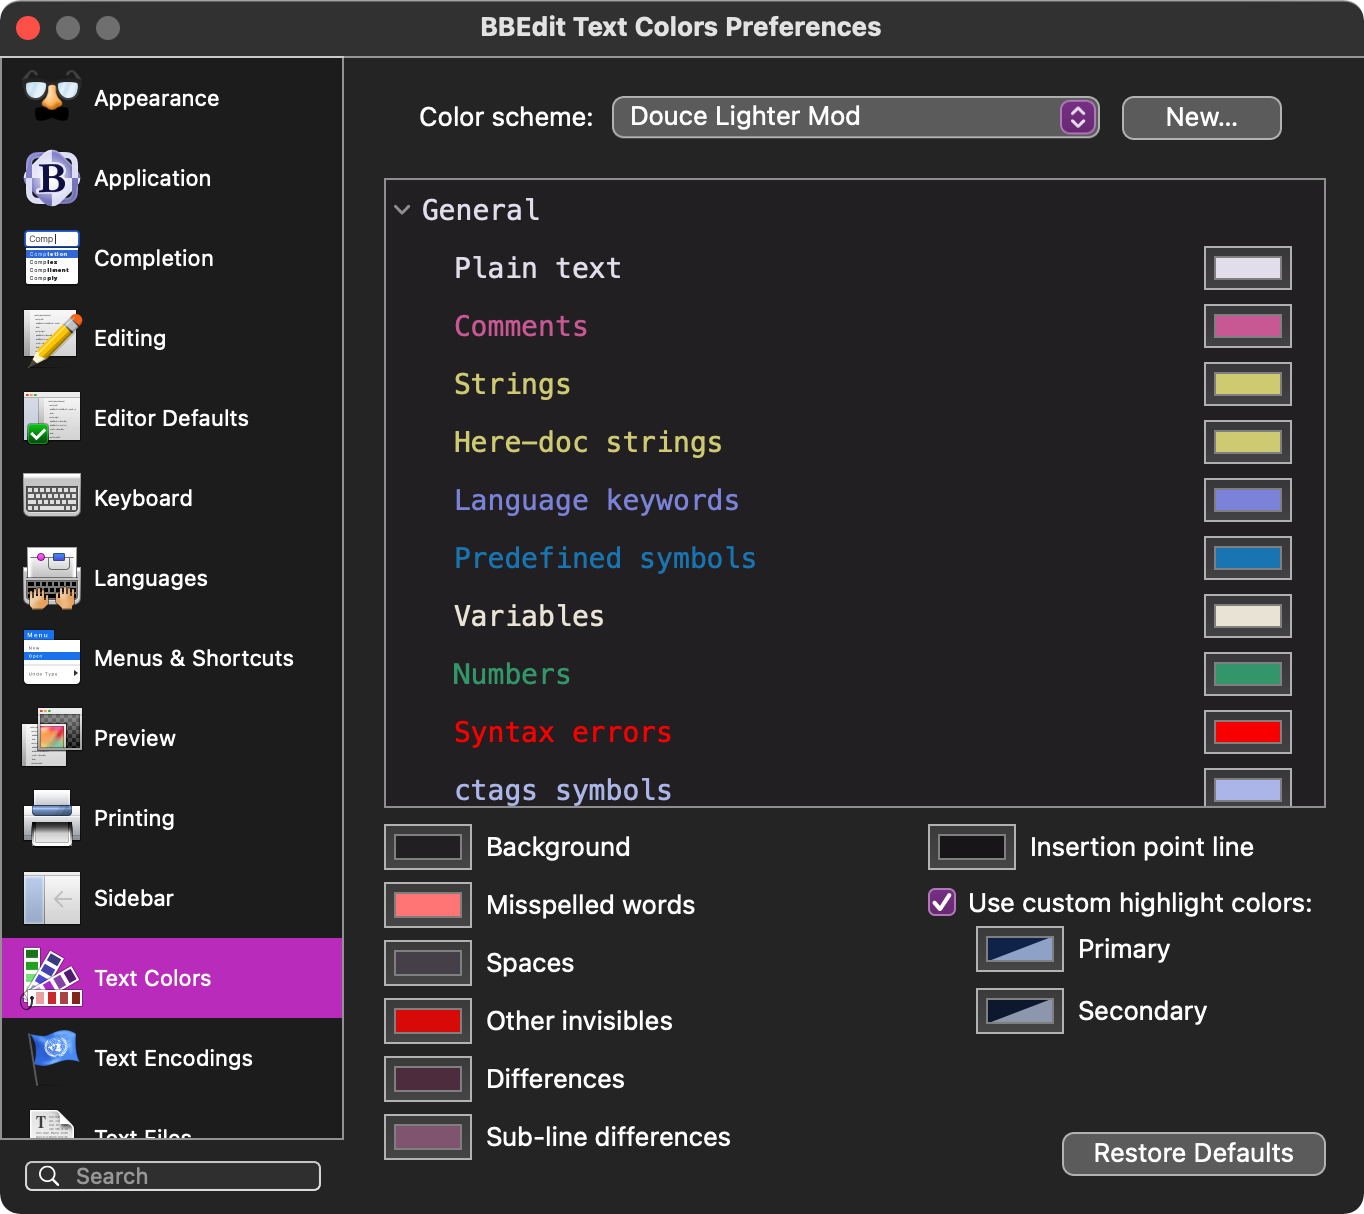Click the 'ctags symbols' row text
Image resolution: width=1364 pixels, height=1214 pixels.
point(563,790)
